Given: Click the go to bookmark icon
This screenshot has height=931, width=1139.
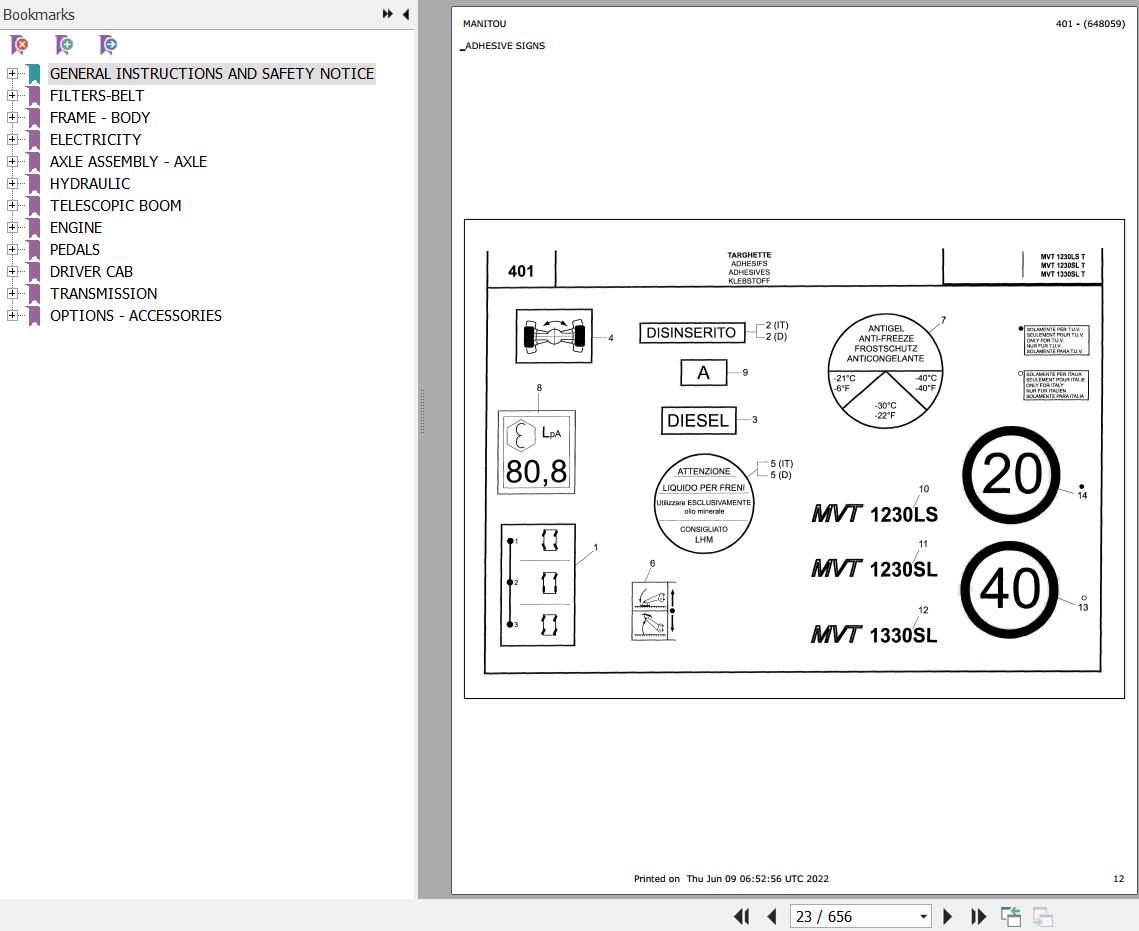Looking at the screenshot, I should click(x=108, y=45).
